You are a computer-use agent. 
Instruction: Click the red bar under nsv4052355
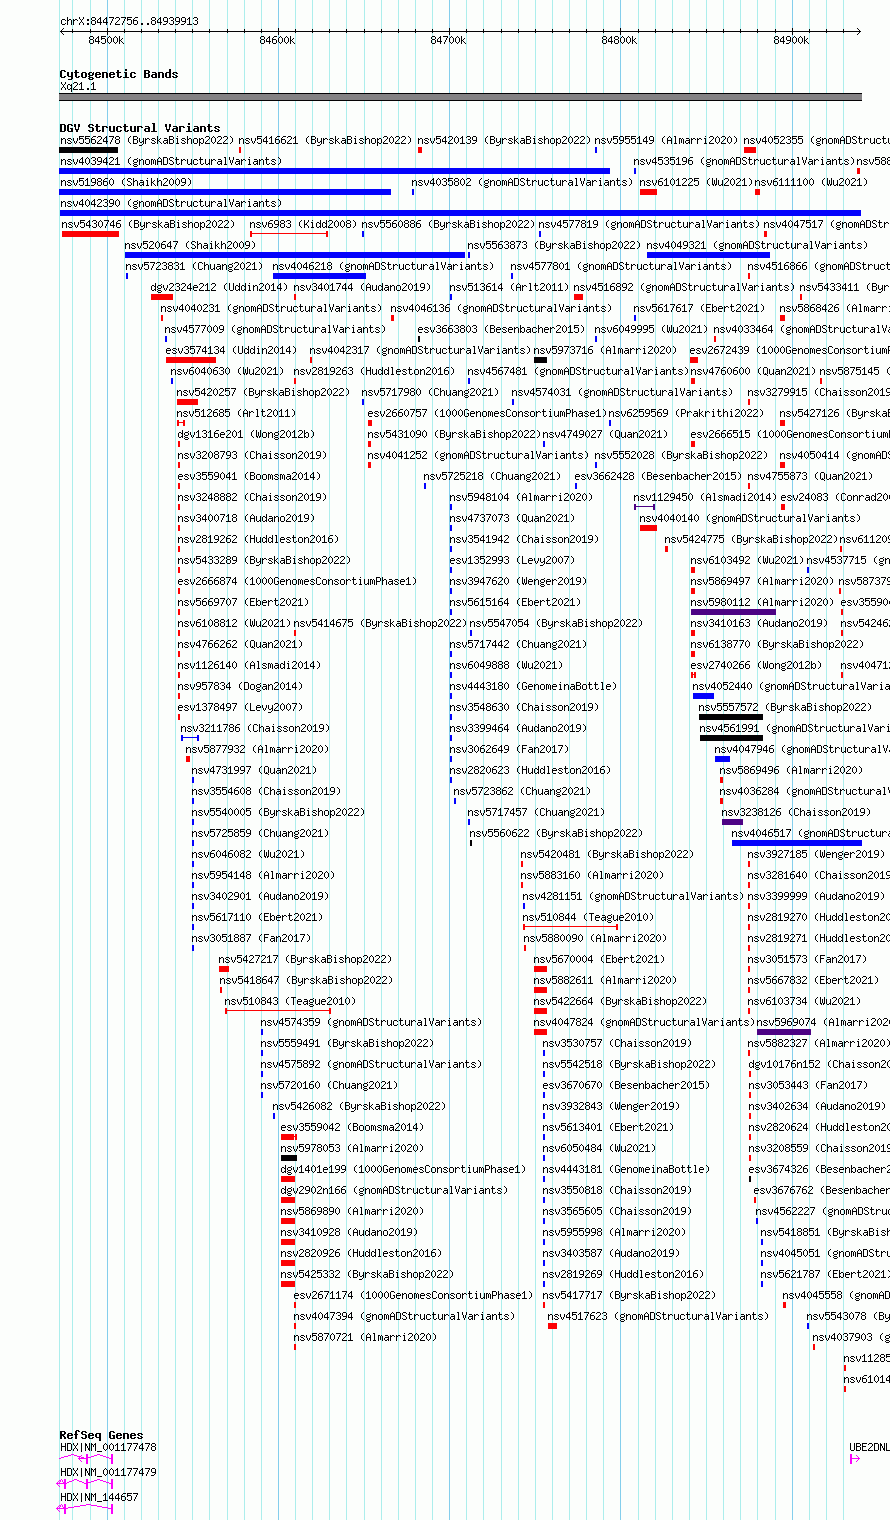tap(750, 150)
